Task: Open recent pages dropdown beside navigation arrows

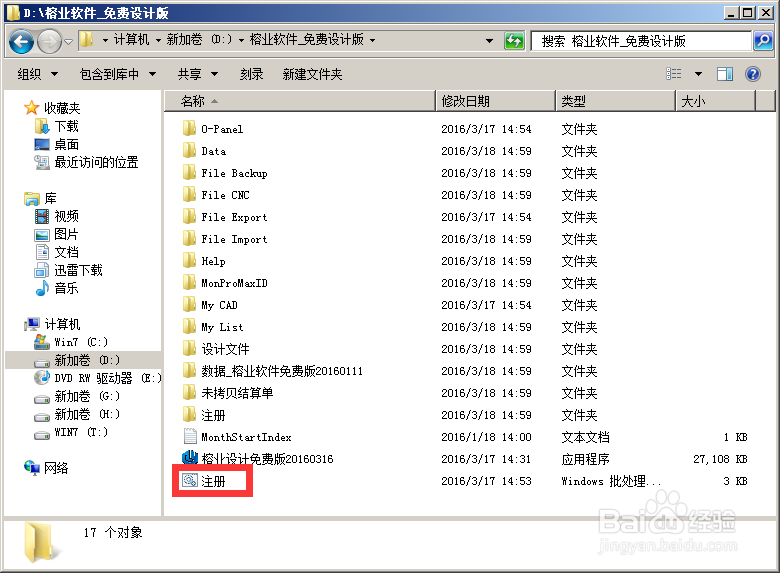Action: point(69,42)
